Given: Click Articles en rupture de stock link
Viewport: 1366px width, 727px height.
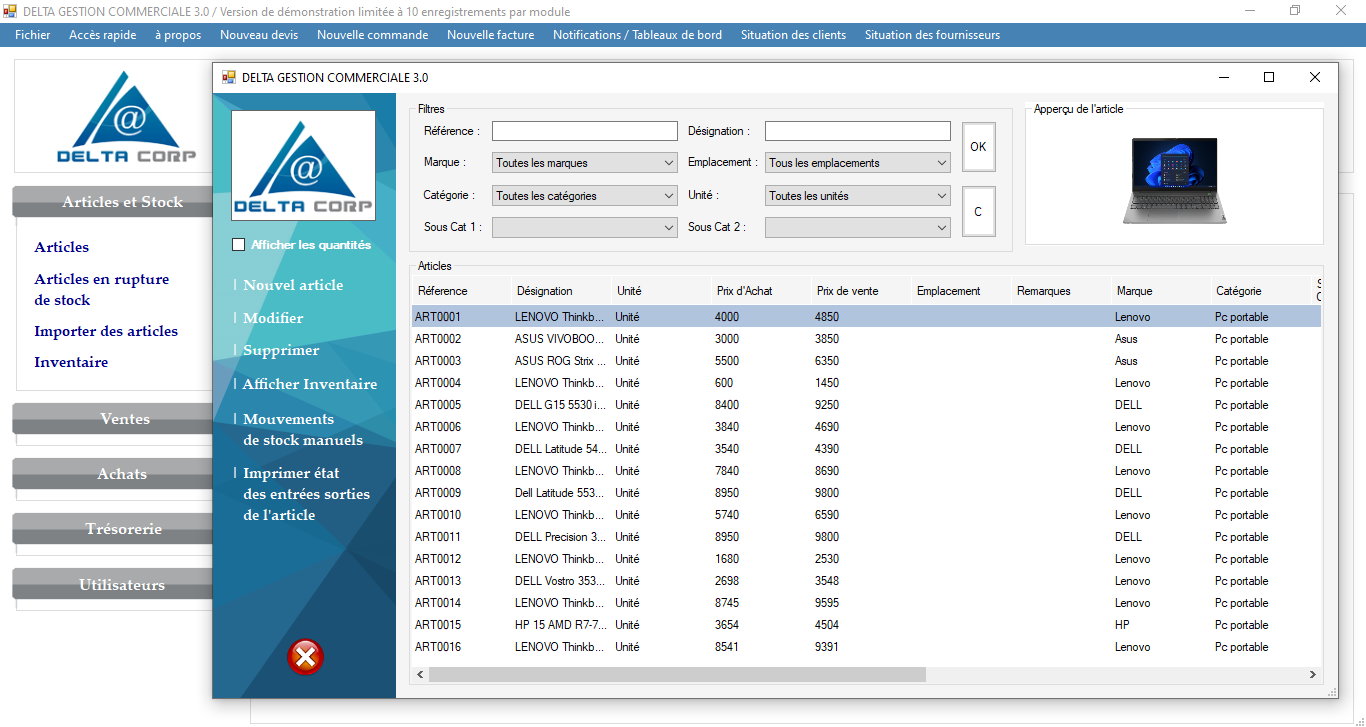Looking at the screenshot, I should tap(101, 289).
